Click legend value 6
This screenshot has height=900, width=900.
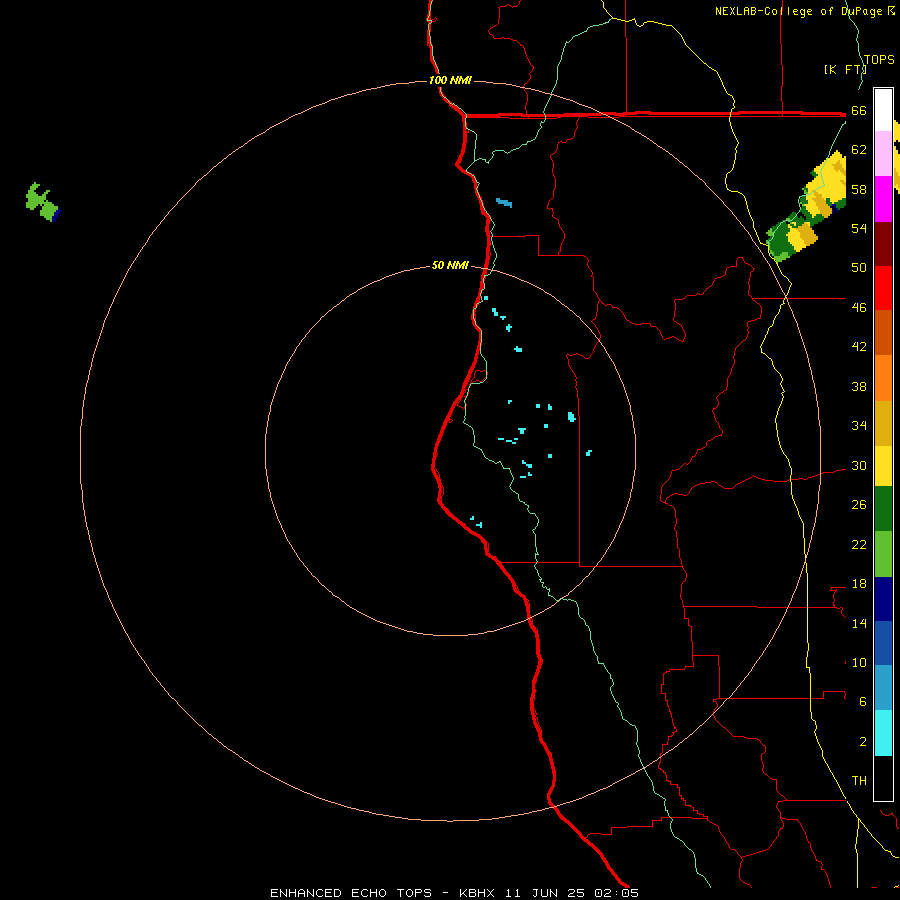point(862,701)
